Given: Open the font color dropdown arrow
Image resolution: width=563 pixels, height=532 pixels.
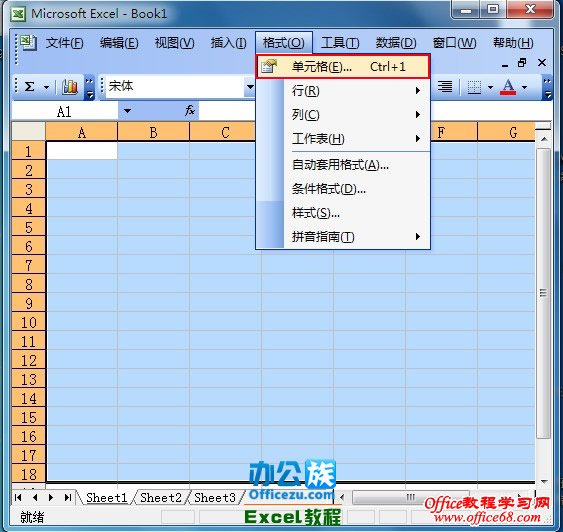Looking at the screenshot, I should (x=525, y=87).
